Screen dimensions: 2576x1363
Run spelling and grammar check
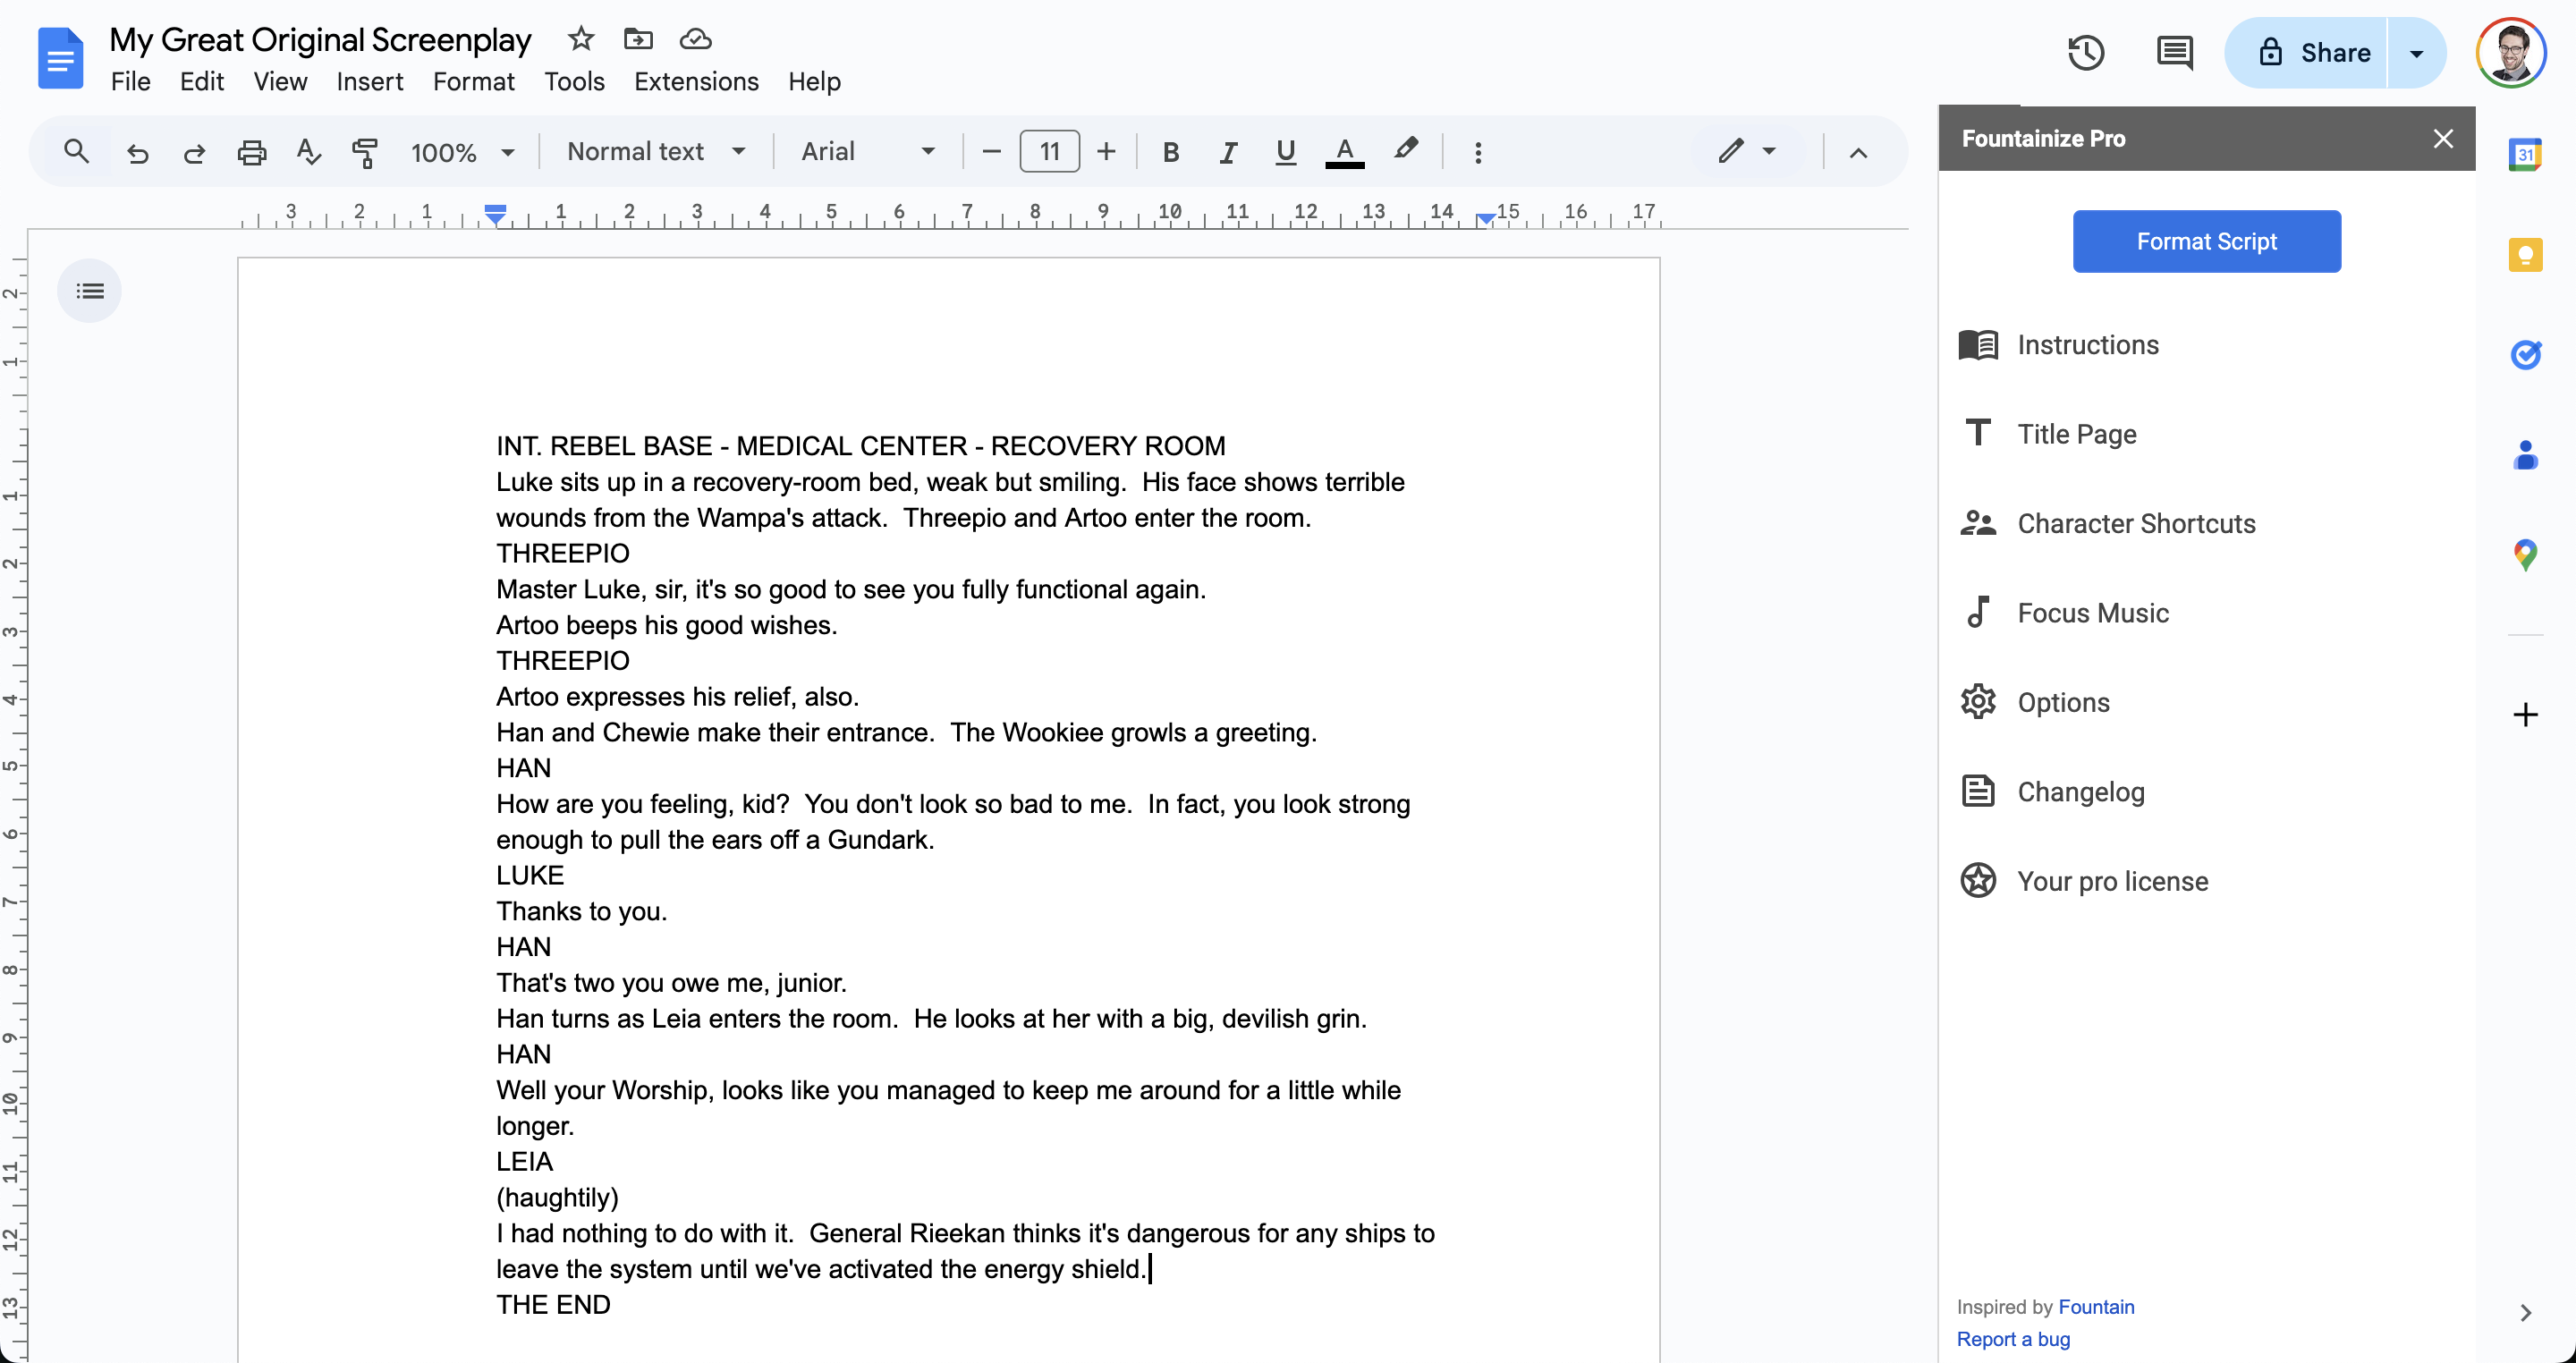tap(308, 152)
